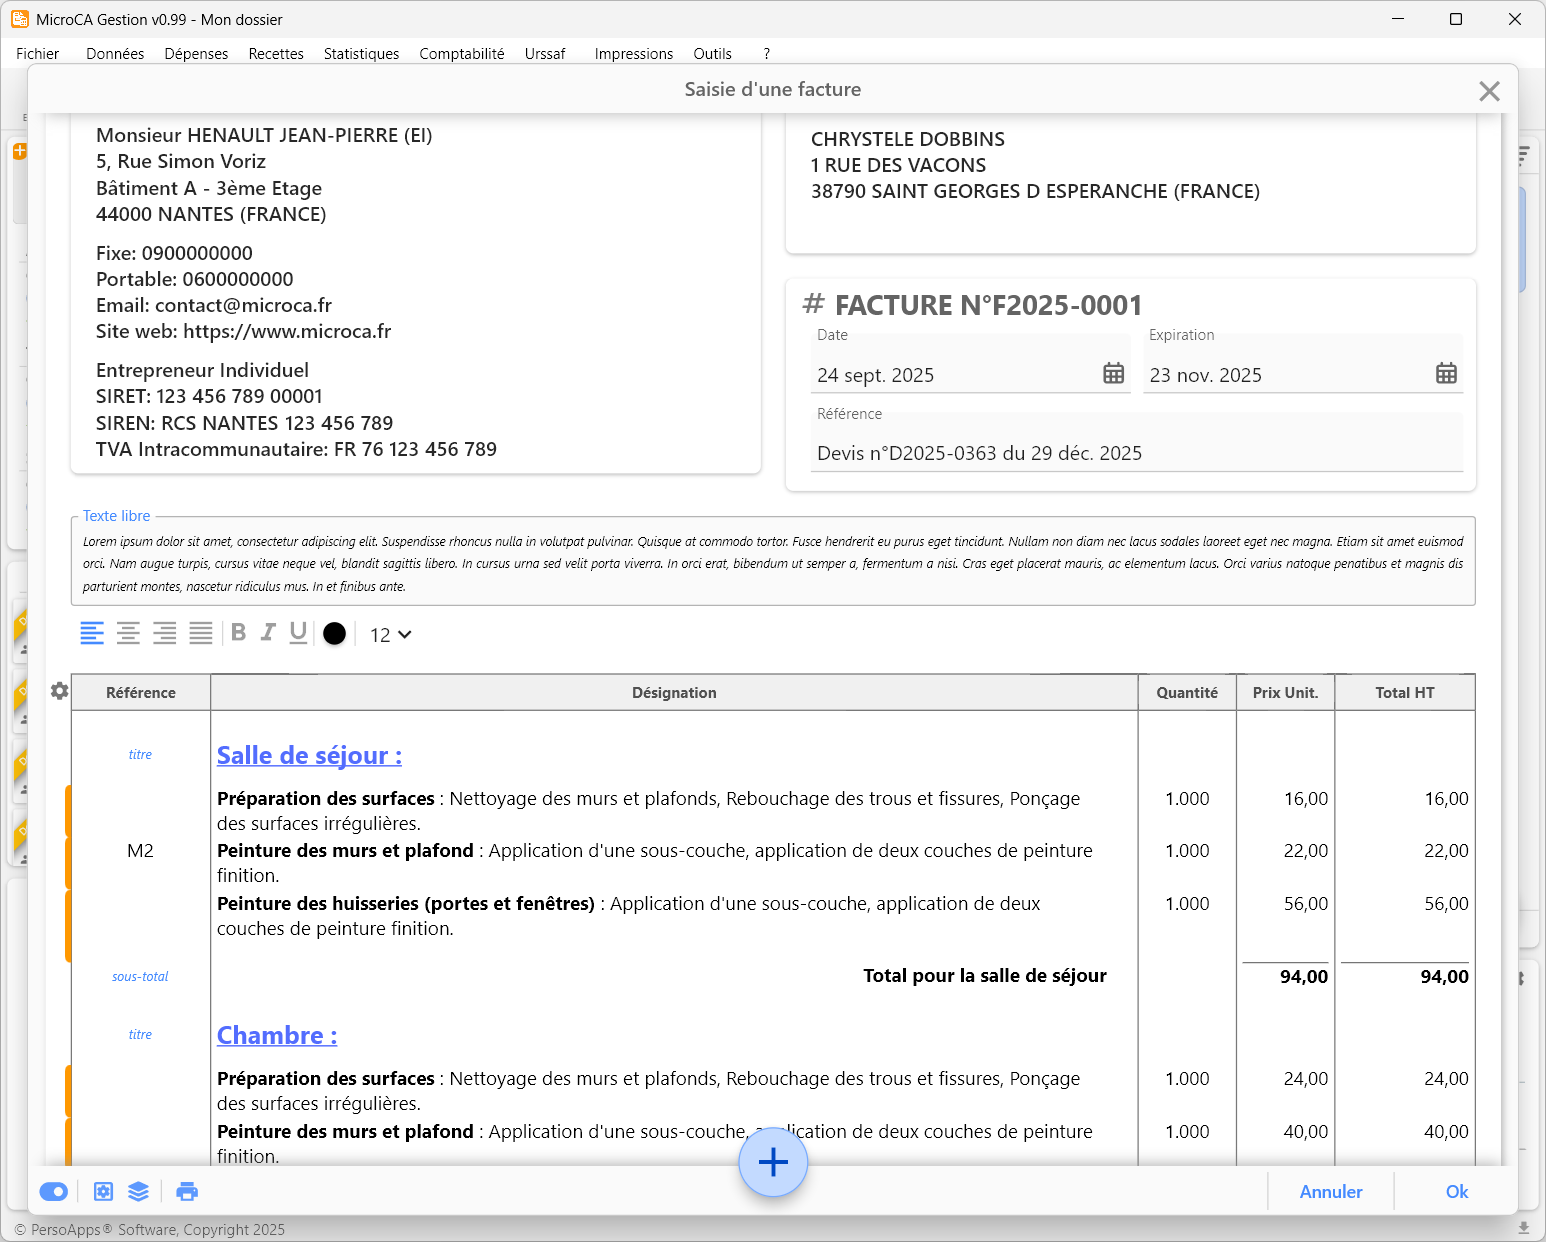1546x1242 pixels.
Task: Open the Date calendar picker
Action: coord(1113,374)
